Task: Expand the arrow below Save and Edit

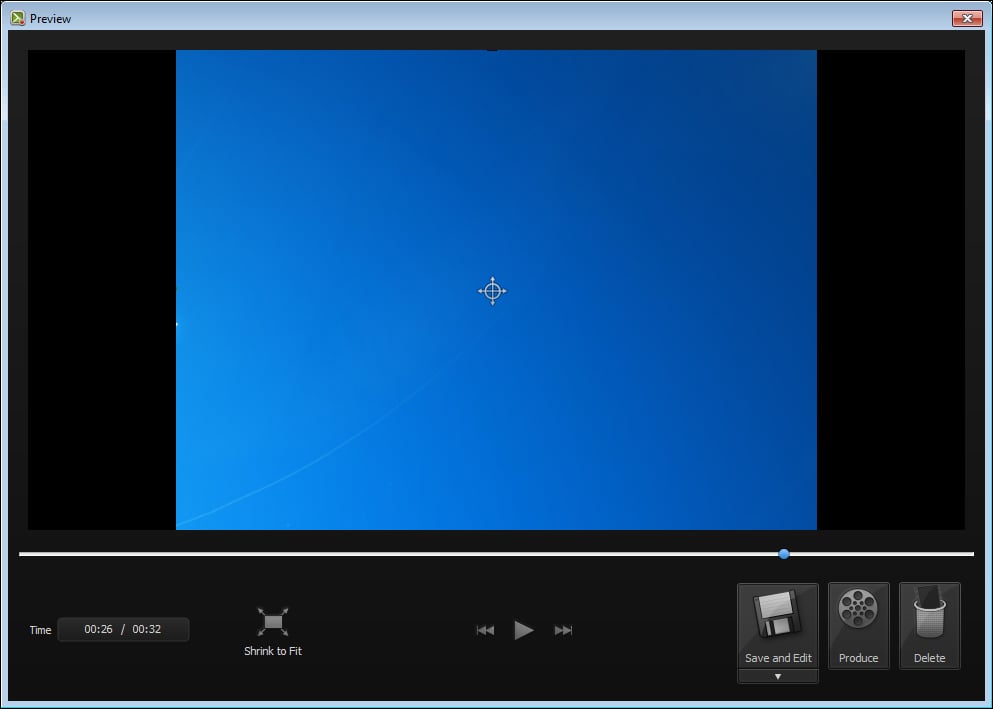Action: 778,677
